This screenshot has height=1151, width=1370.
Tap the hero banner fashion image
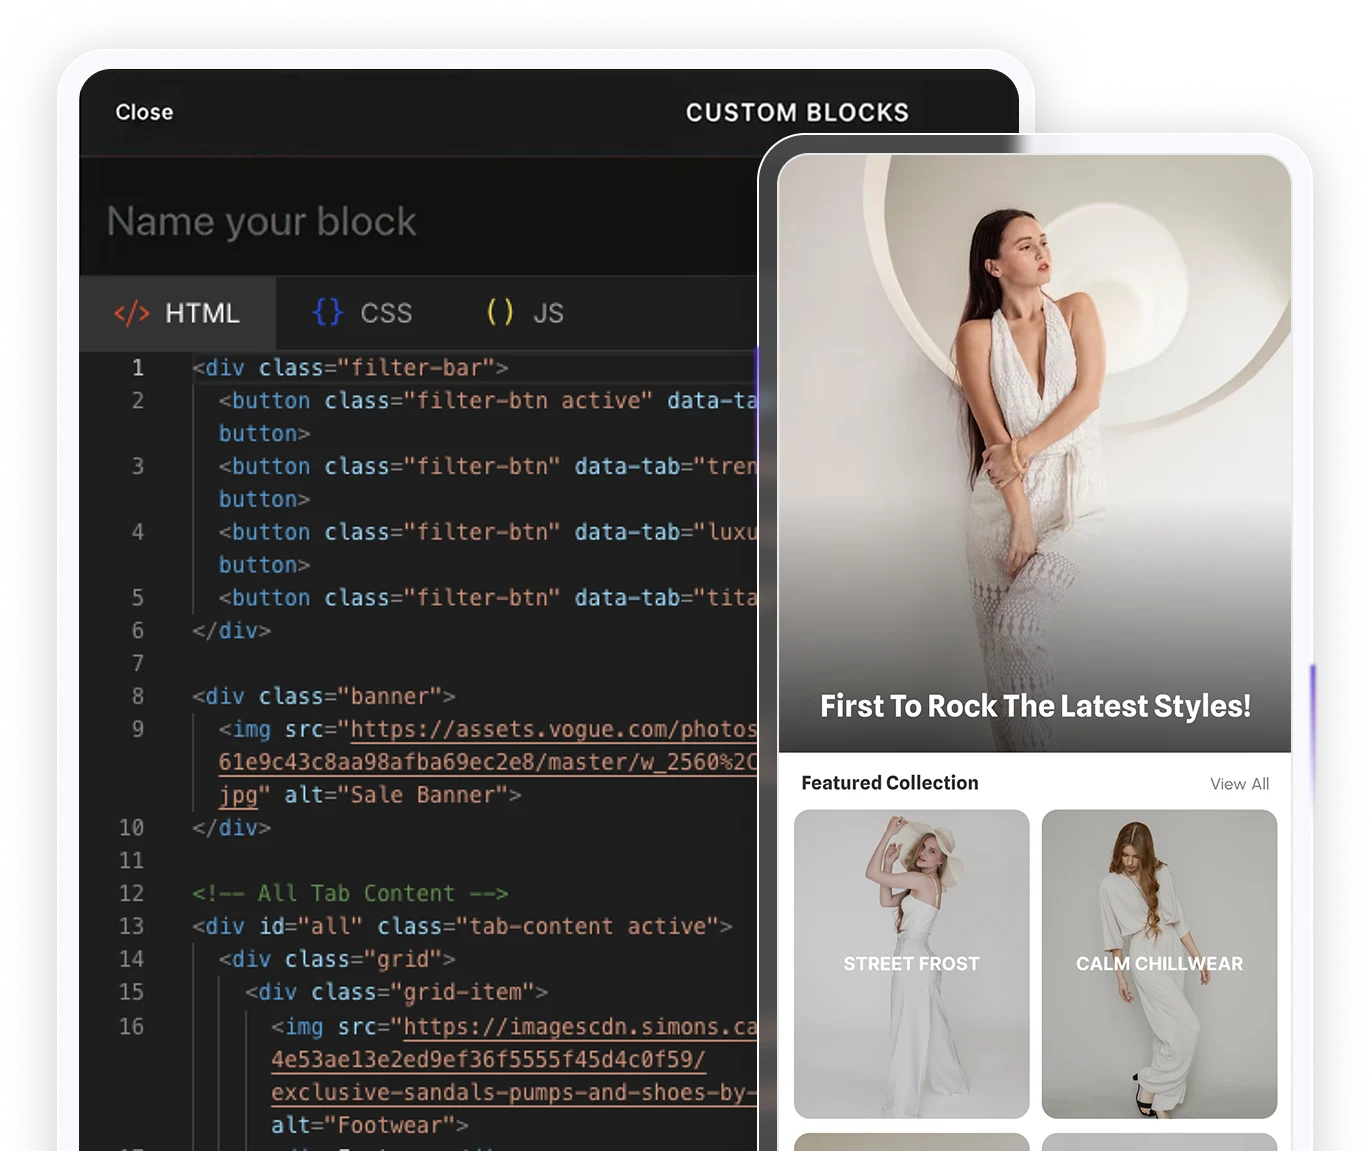pyautogui.click(x=1034, y=420)
